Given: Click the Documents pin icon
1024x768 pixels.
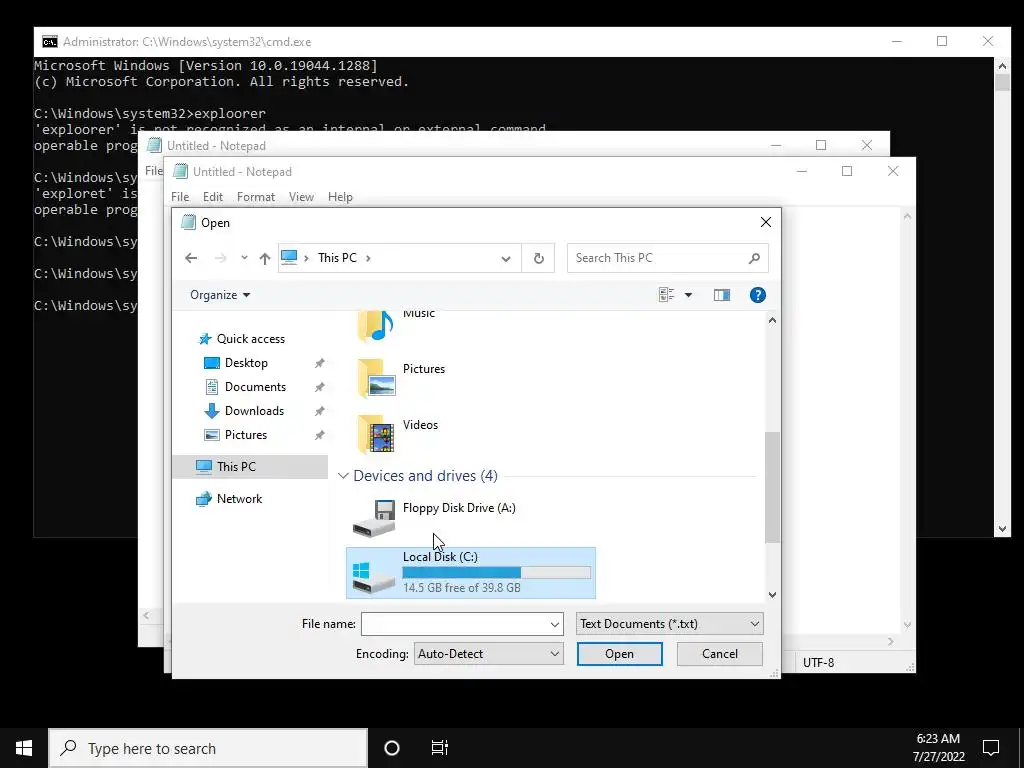Looking at the screenshot, I should click(319, 387).
